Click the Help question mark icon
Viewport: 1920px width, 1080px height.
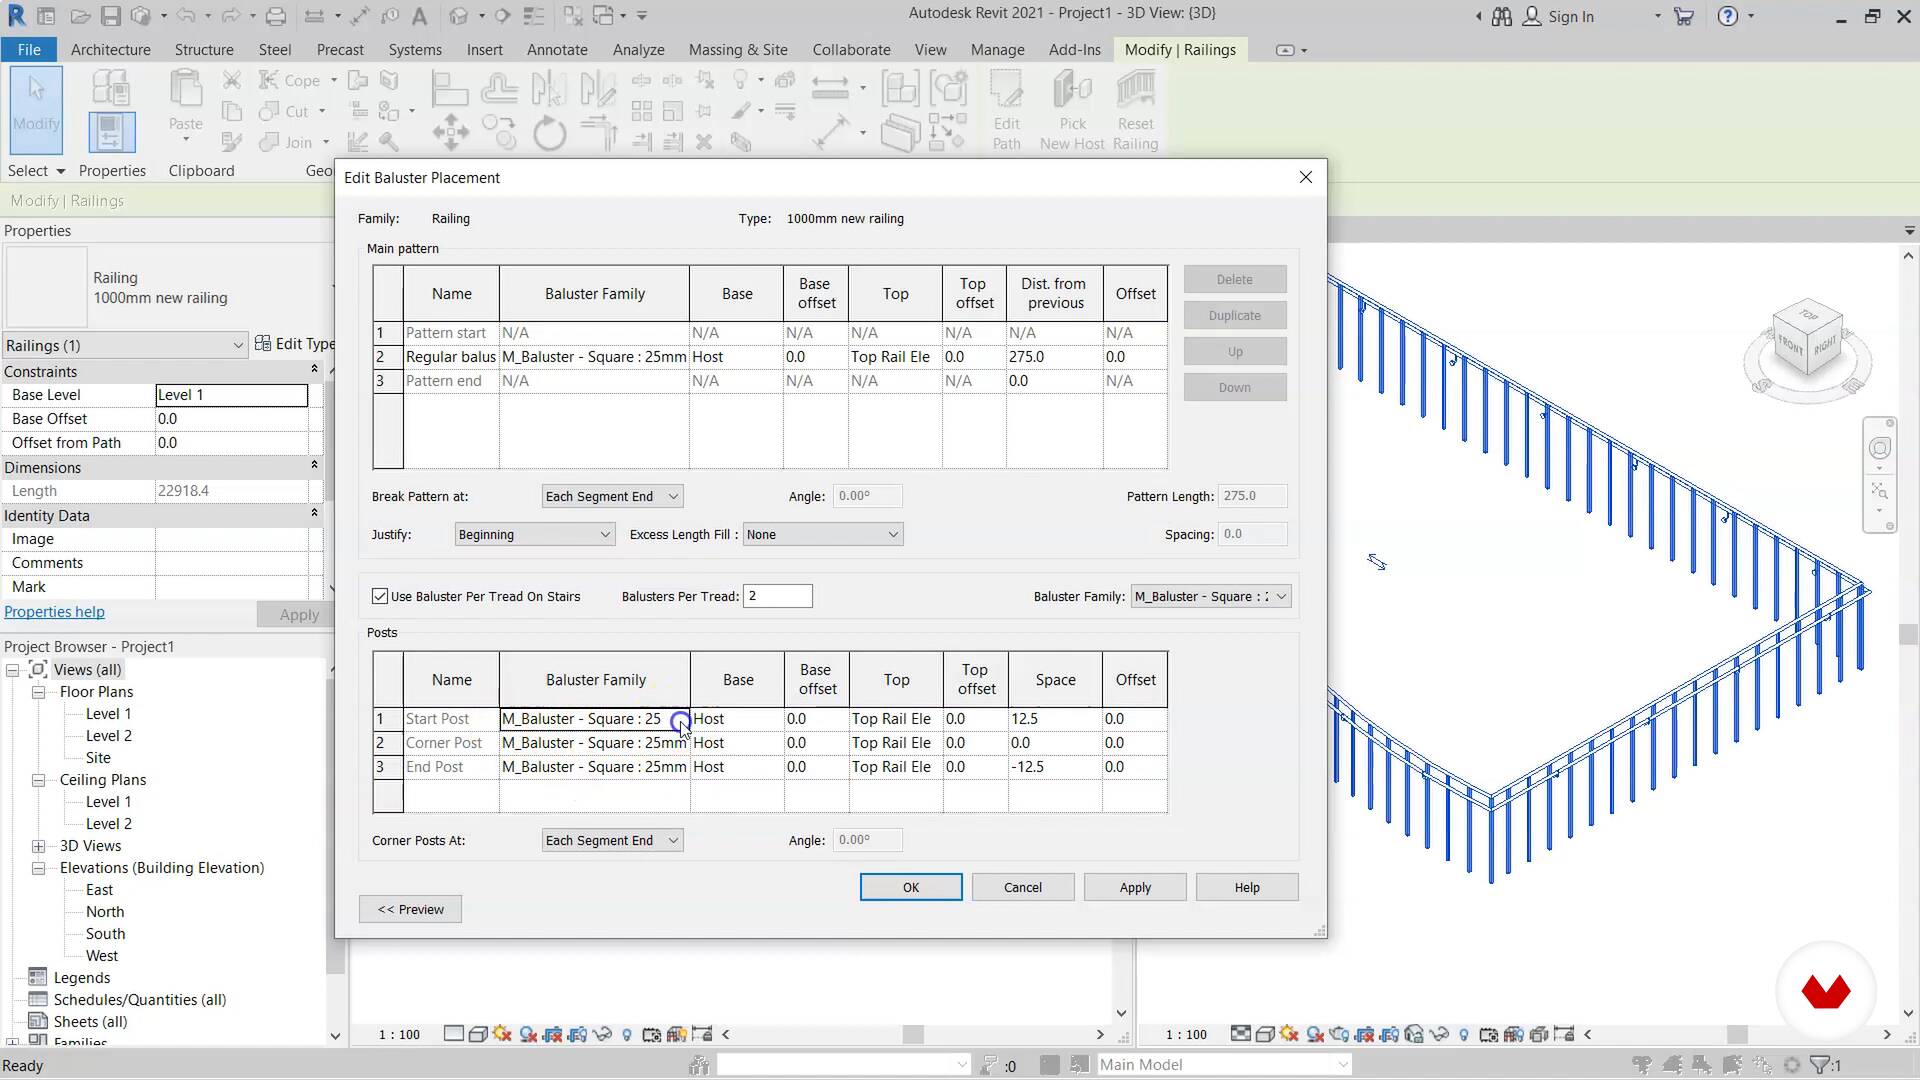point(1727,16)
